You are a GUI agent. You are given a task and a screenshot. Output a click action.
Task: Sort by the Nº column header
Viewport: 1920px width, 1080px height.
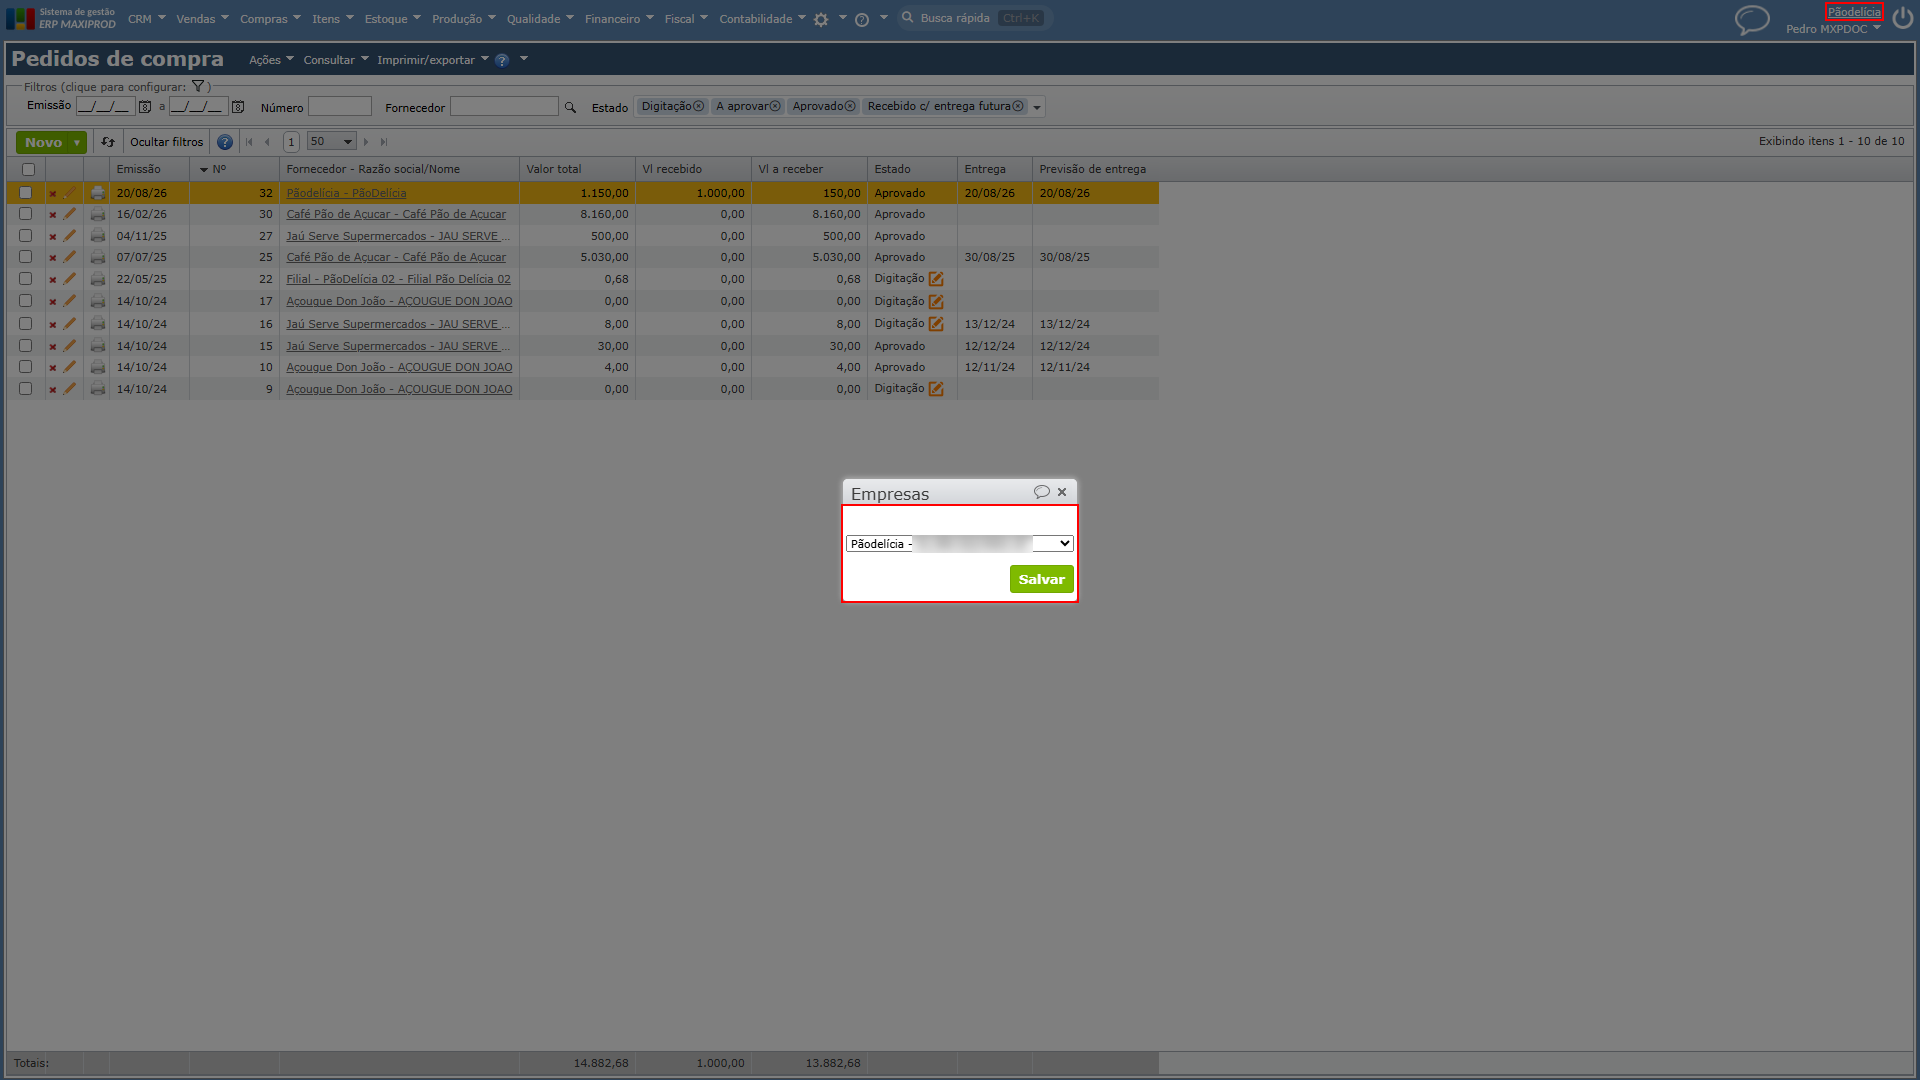click(220, 169)
